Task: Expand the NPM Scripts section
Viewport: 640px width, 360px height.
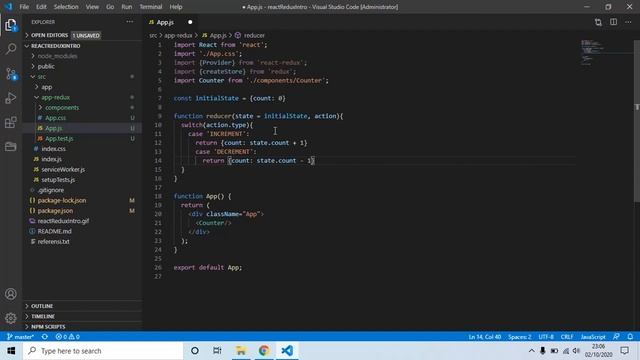Action: tap(82, 327)
